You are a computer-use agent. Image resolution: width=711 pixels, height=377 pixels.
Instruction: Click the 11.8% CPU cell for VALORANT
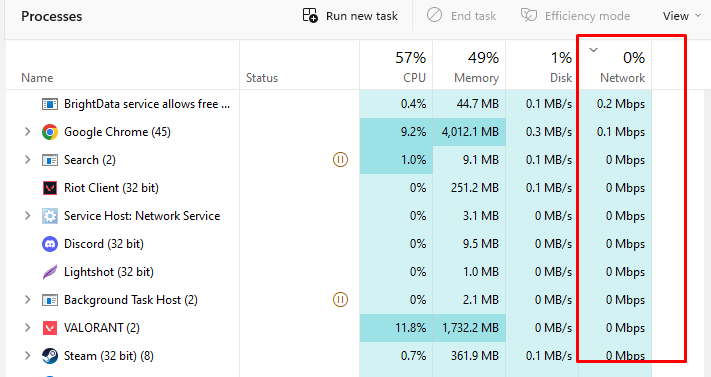point(396,328)
